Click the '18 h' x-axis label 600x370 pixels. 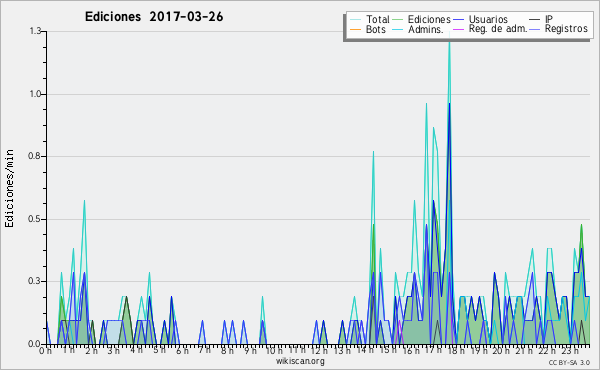457,351
